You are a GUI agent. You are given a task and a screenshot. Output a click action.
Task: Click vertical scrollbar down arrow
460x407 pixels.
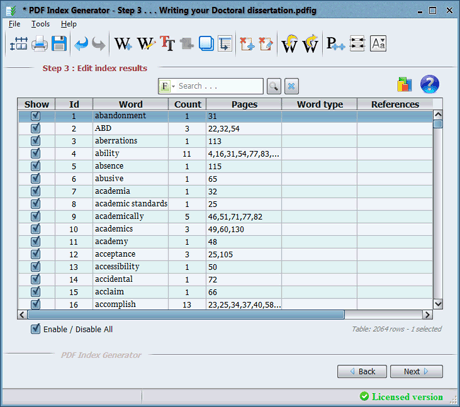click(x=438, y=304)
